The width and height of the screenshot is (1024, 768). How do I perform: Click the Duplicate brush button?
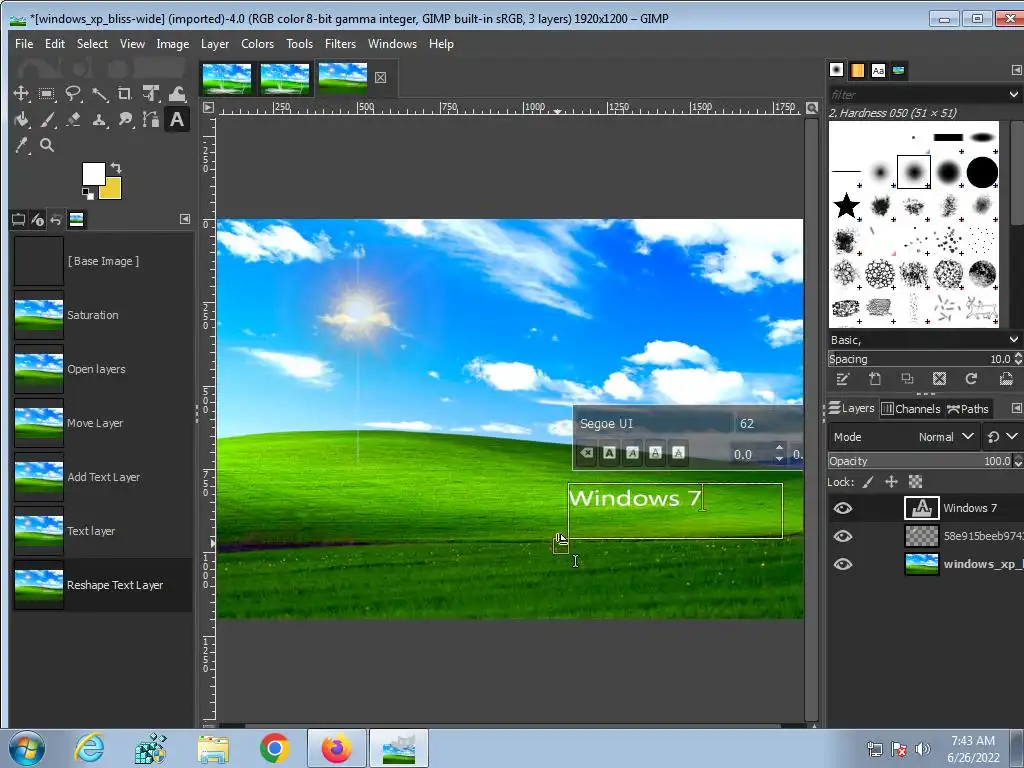coord(907,379)
